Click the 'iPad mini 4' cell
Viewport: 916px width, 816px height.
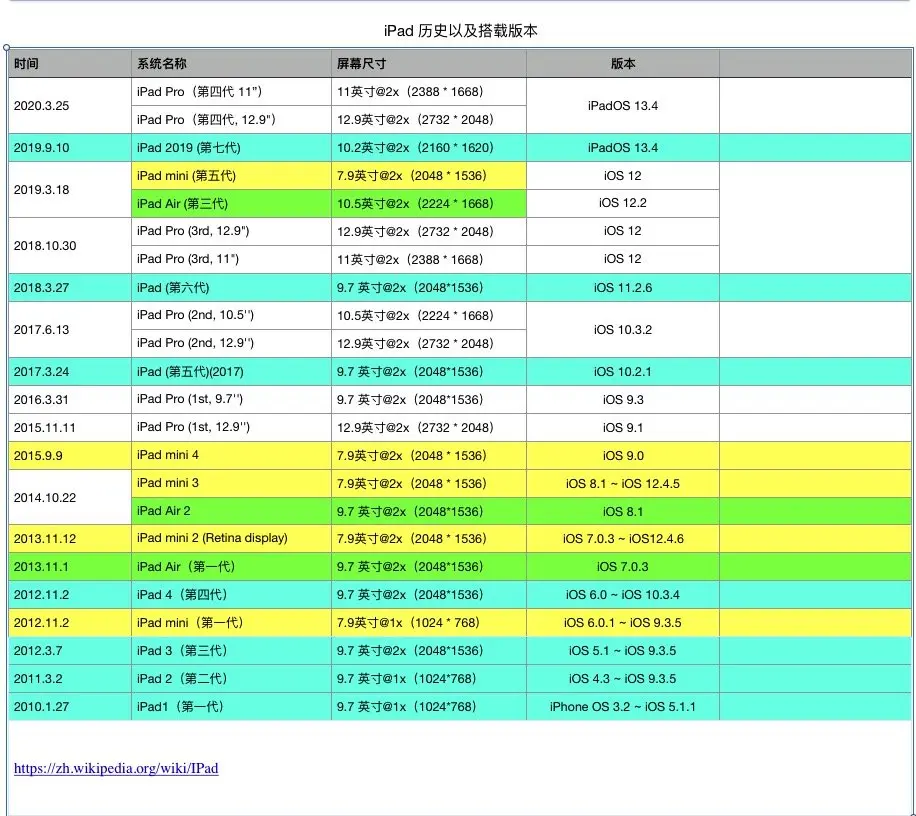231,456
